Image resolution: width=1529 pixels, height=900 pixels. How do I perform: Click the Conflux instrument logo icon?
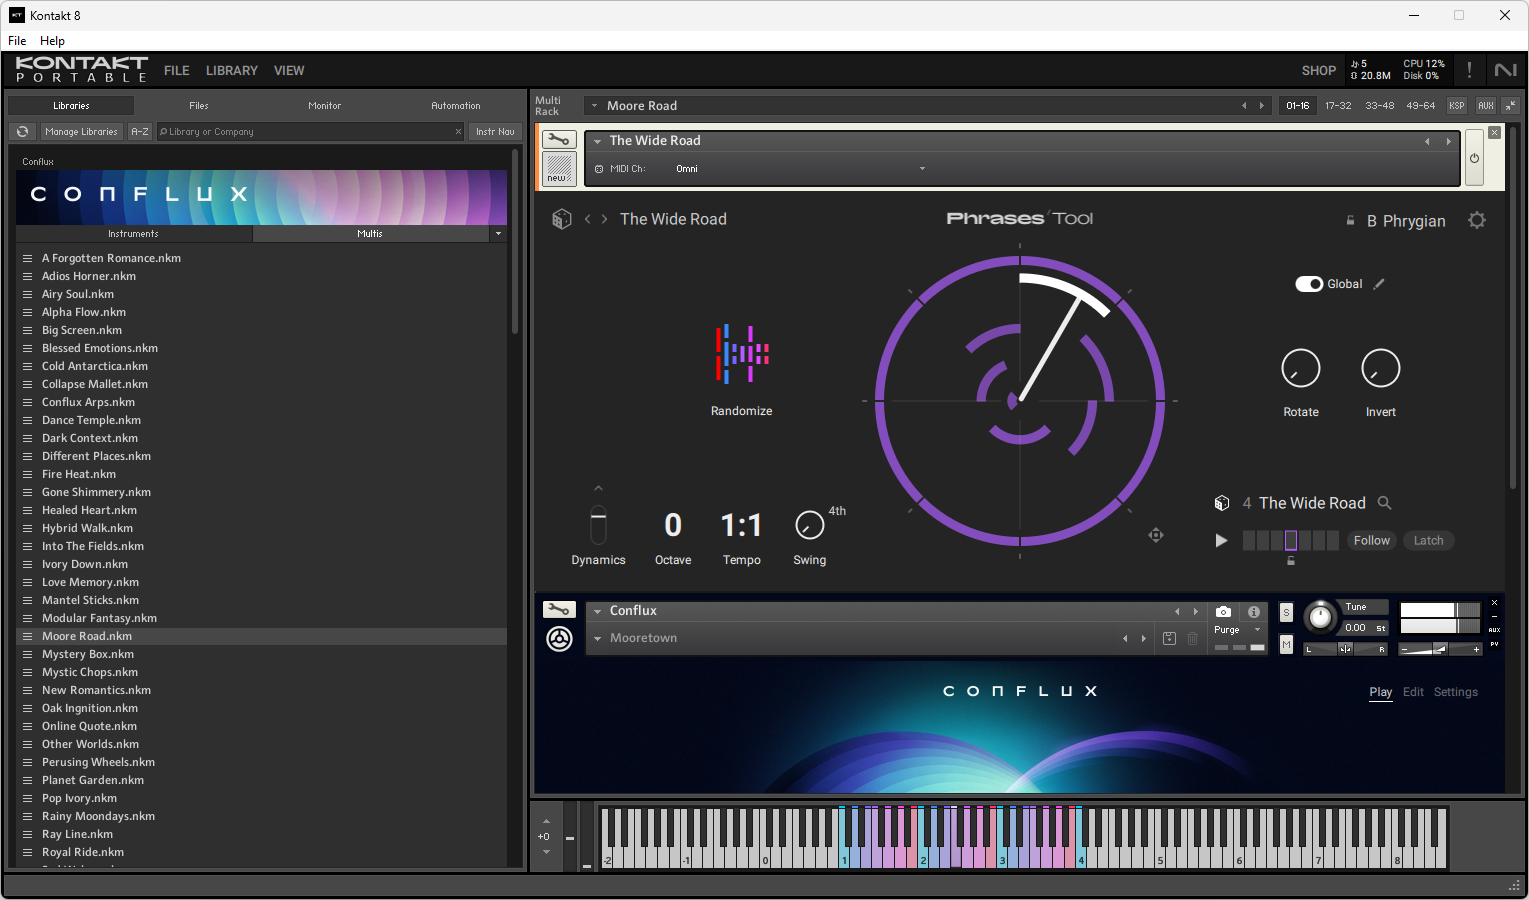coord(560,638)
